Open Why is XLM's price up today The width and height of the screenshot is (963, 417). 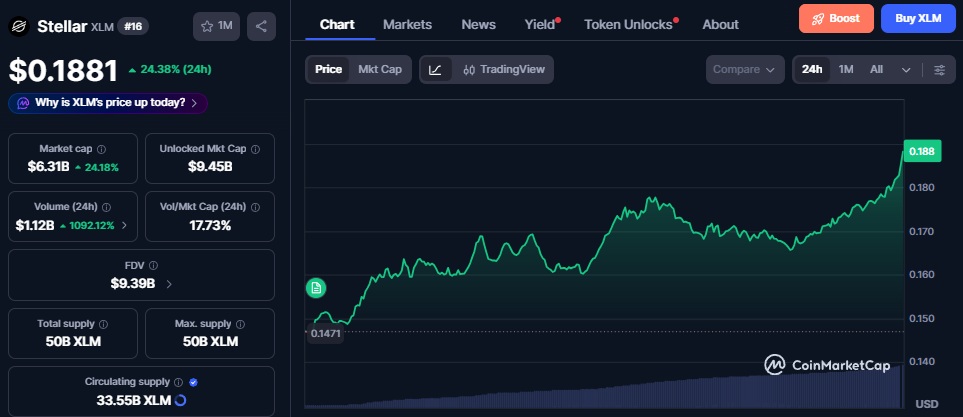[108, 103]
